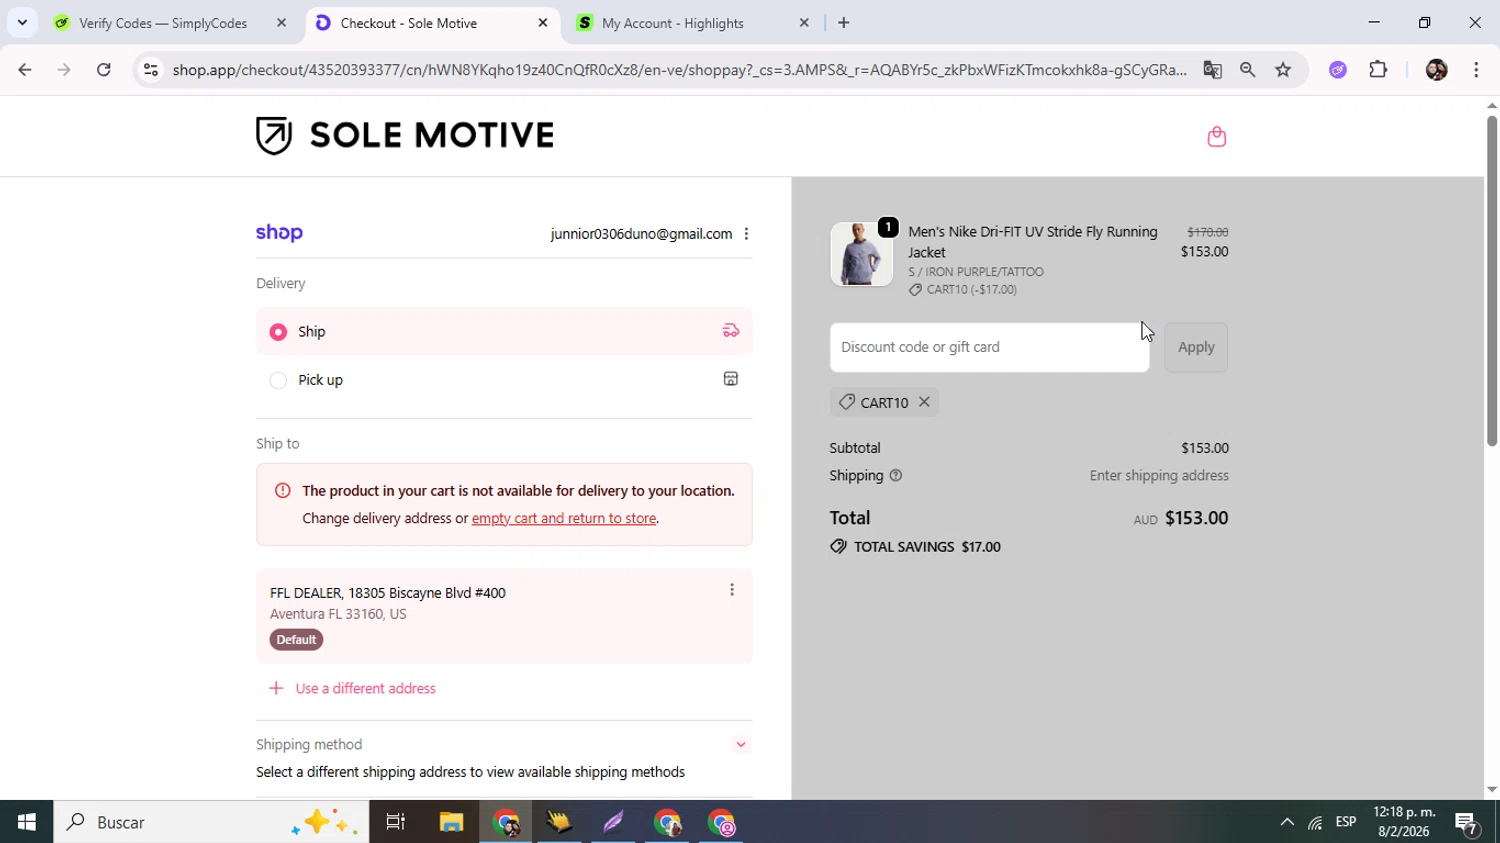Image resolution: width=1500 pixels, height=843 pixels.
Task: Open the zoom magnifier icon
Action: click(x=1247, y=70)
